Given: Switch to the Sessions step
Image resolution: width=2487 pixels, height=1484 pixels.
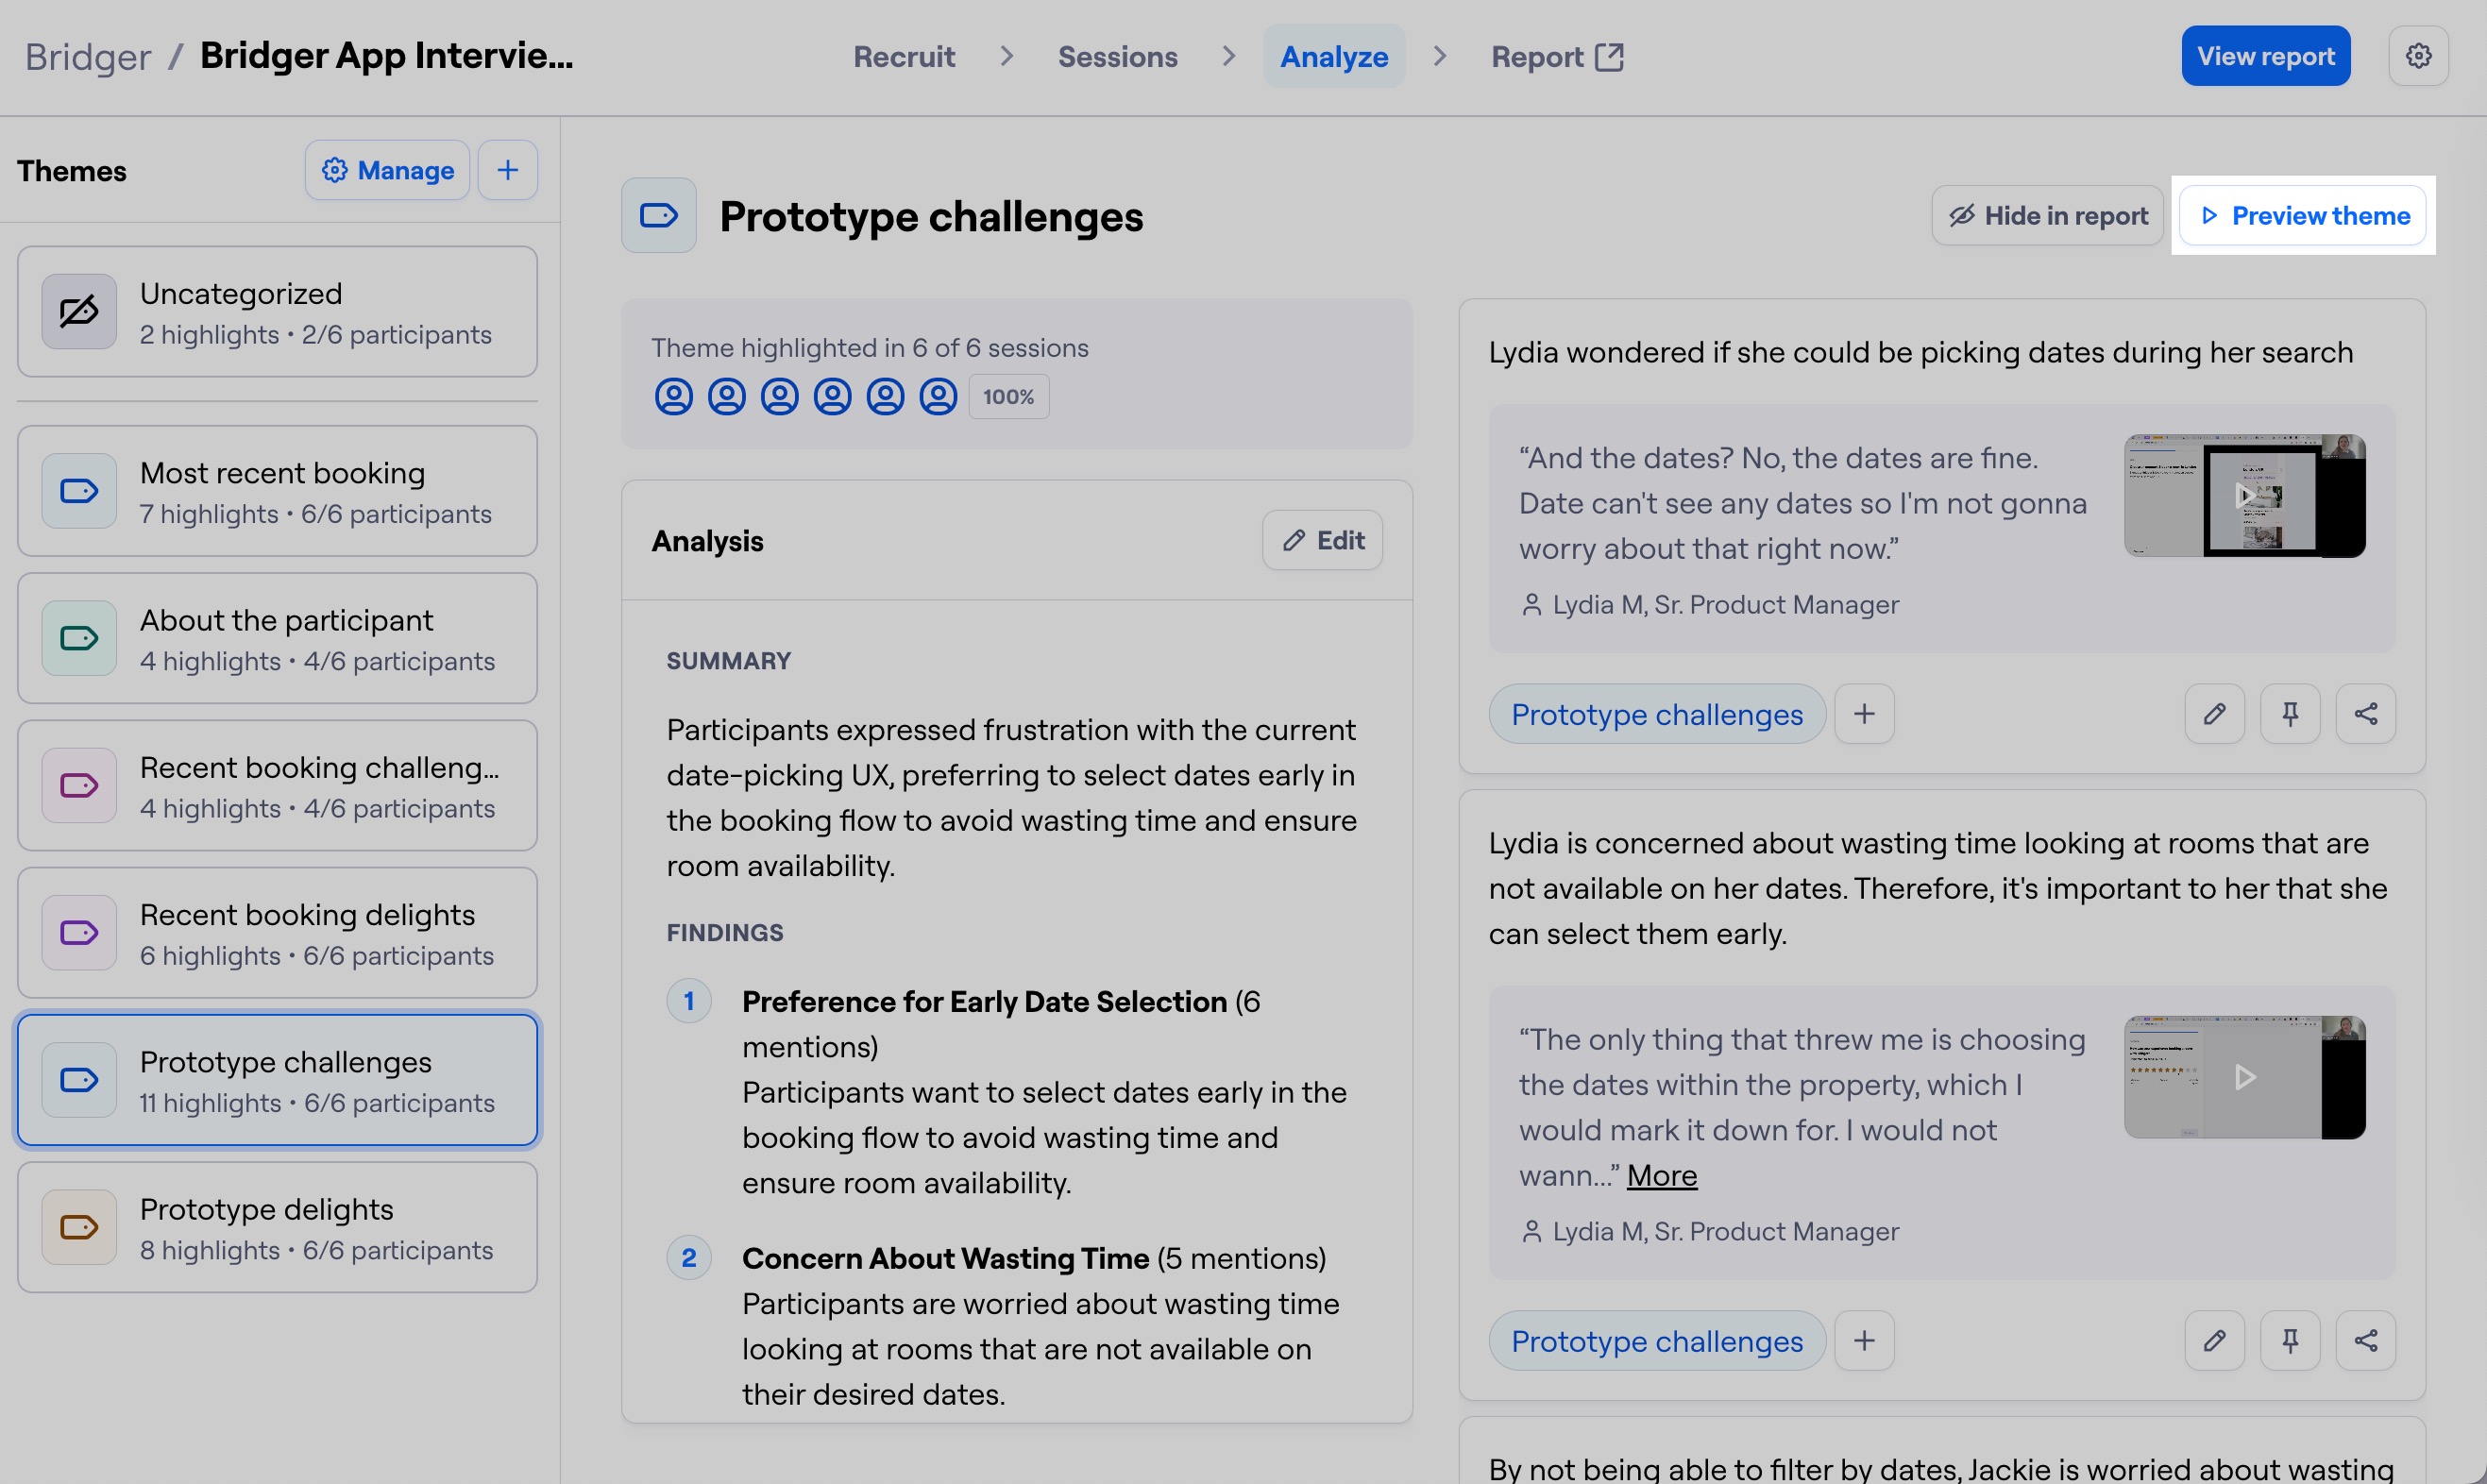Looking at the screenshot, I should [1117, 57].
